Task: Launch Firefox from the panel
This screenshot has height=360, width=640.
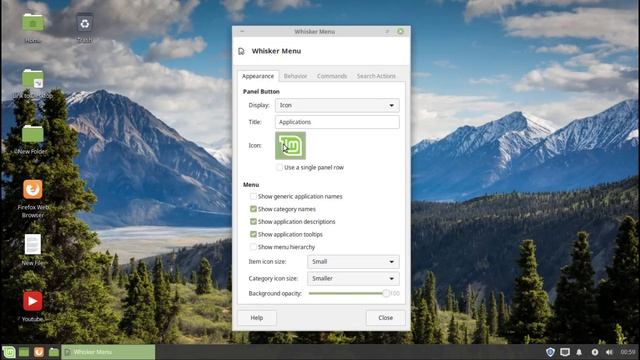Action: [x=39, y=352]
